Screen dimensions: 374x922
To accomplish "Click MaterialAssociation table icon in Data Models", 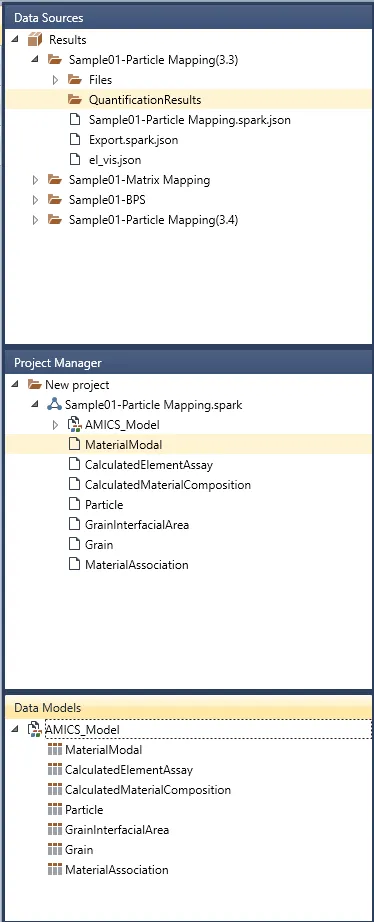I will pyautogui.click(x=55, y=870).
